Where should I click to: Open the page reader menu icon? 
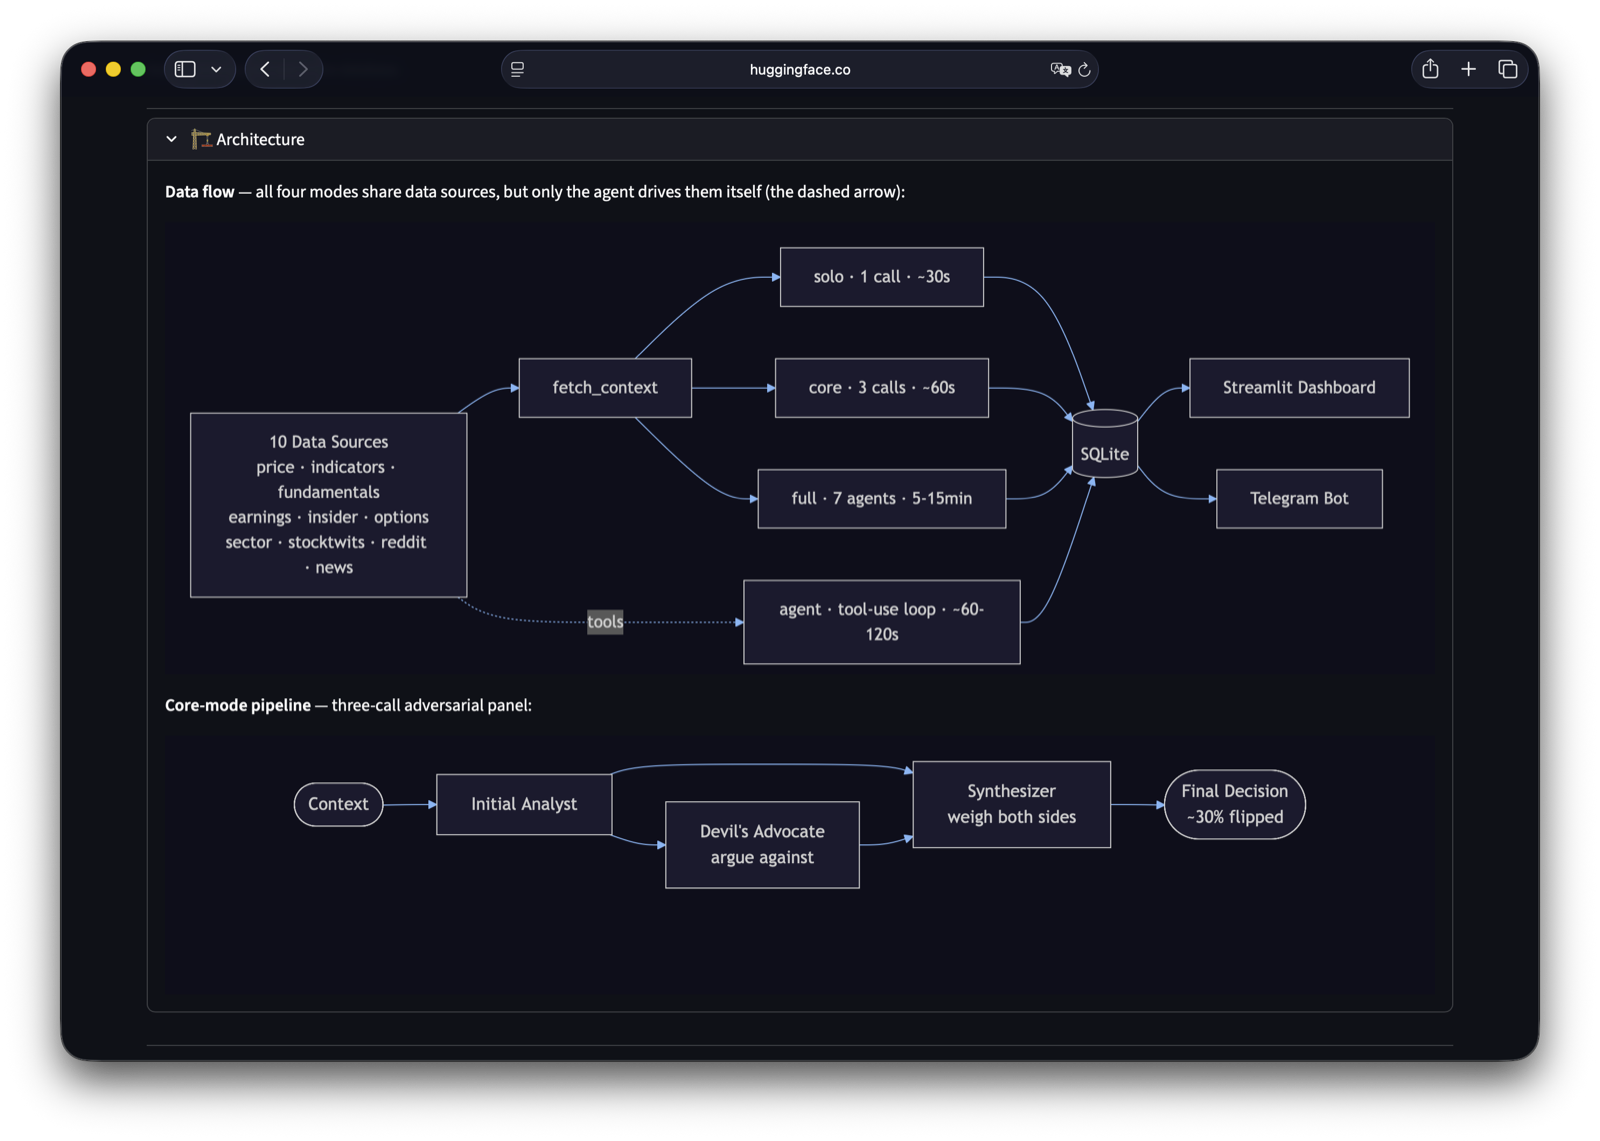click(518, 69)
